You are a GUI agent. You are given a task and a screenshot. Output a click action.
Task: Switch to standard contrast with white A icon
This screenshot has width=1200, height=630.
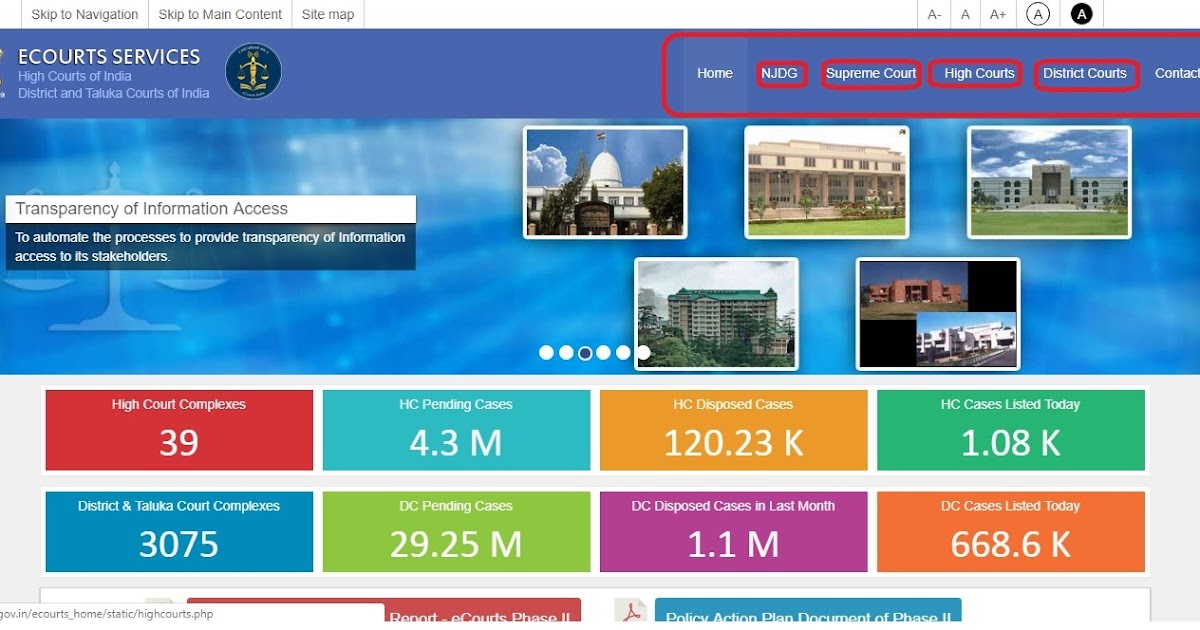pos(1038,14)
